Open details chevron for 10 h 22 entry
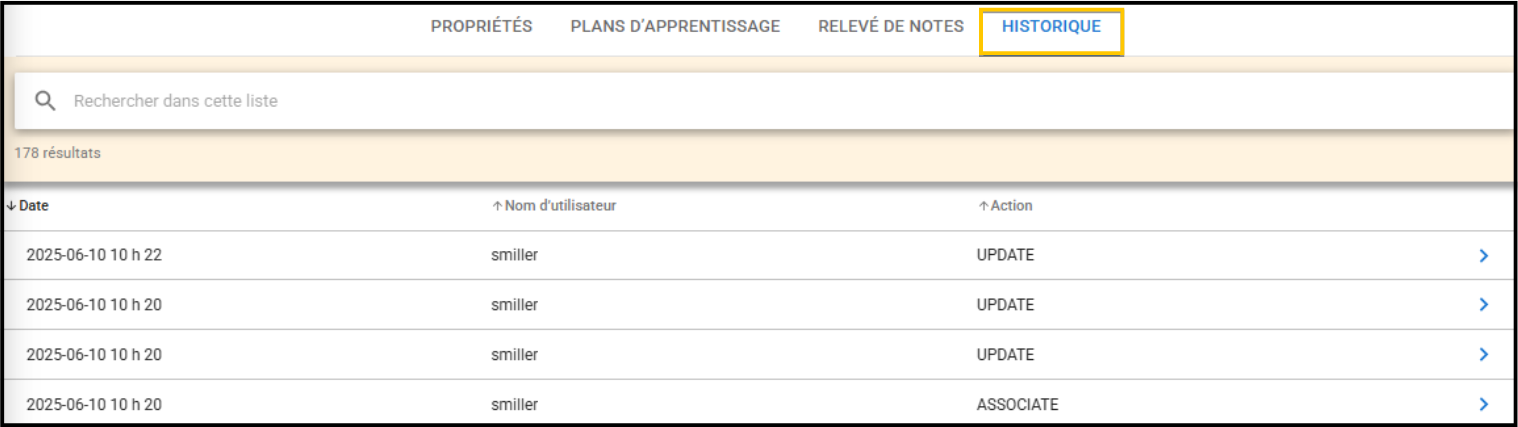 pyautogui.click(x=1483, y=256)
